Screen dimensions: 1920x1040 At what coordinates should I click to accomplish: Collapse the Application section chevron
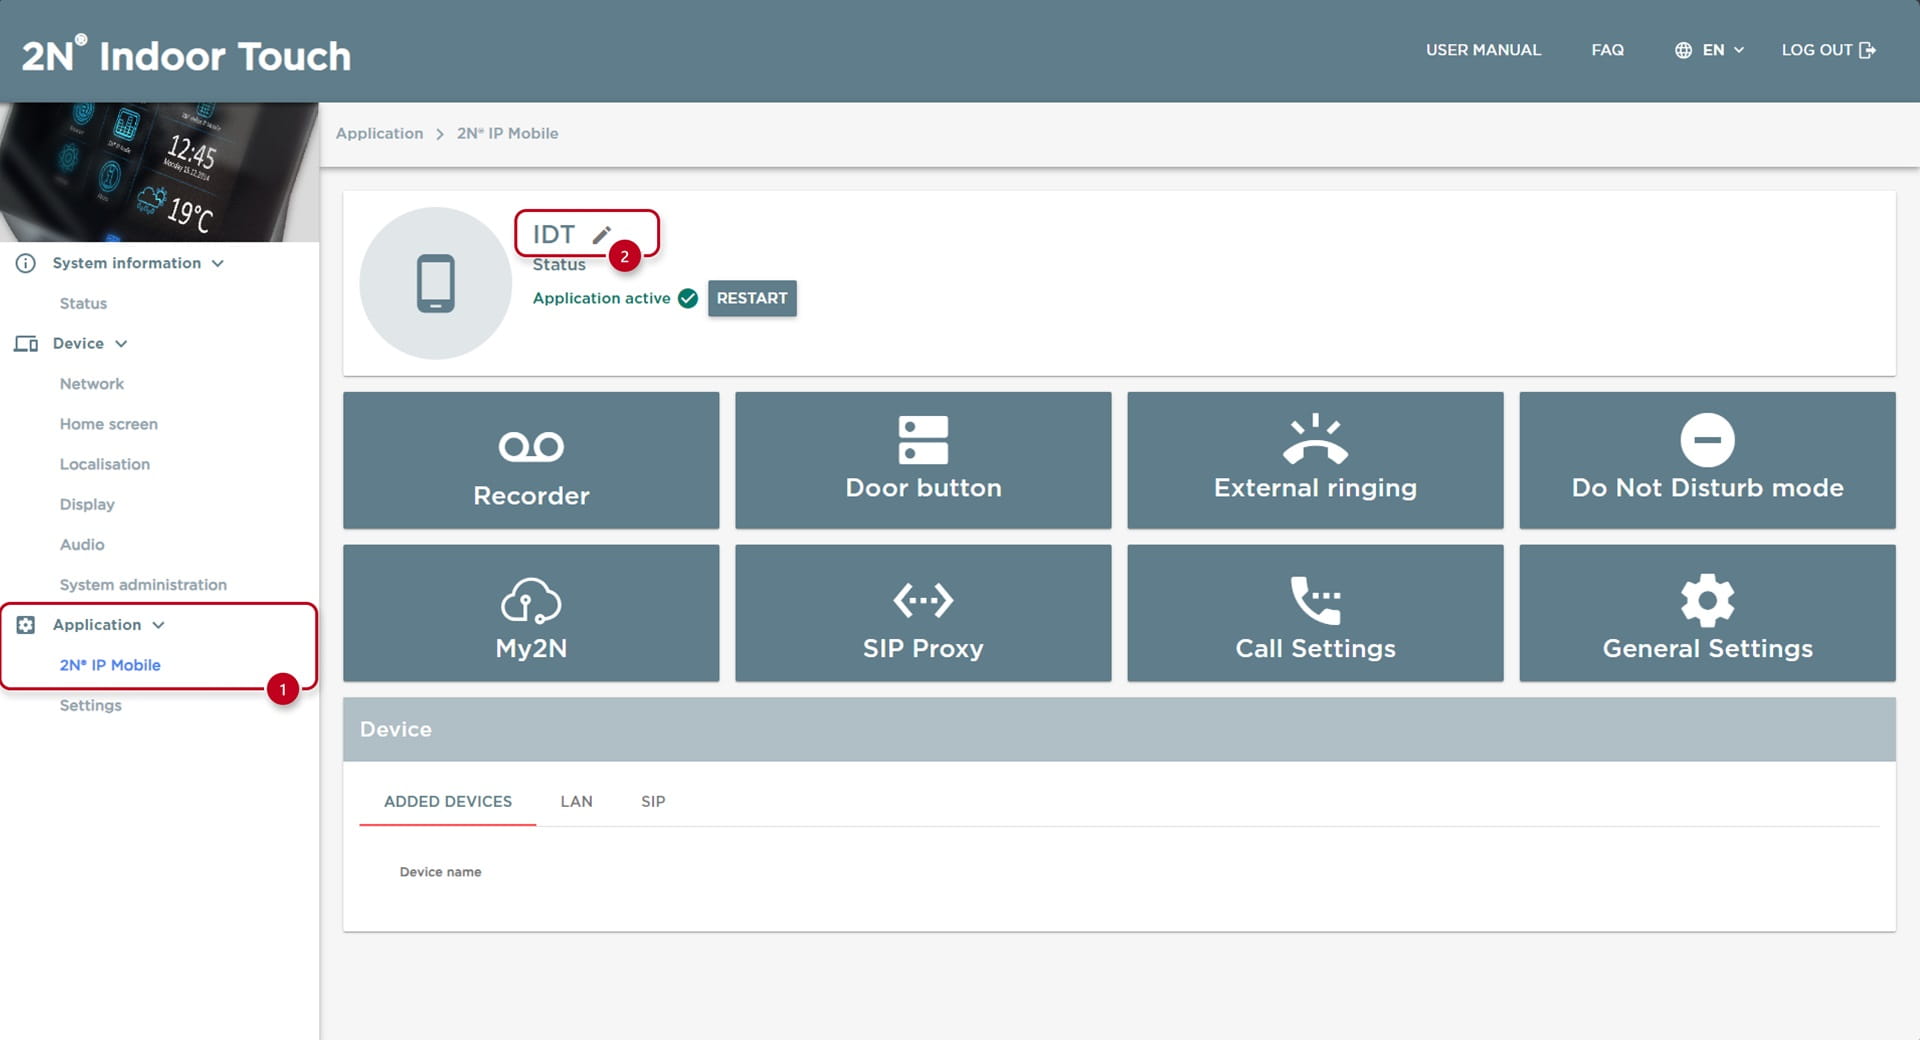click(x=158, y=625)
